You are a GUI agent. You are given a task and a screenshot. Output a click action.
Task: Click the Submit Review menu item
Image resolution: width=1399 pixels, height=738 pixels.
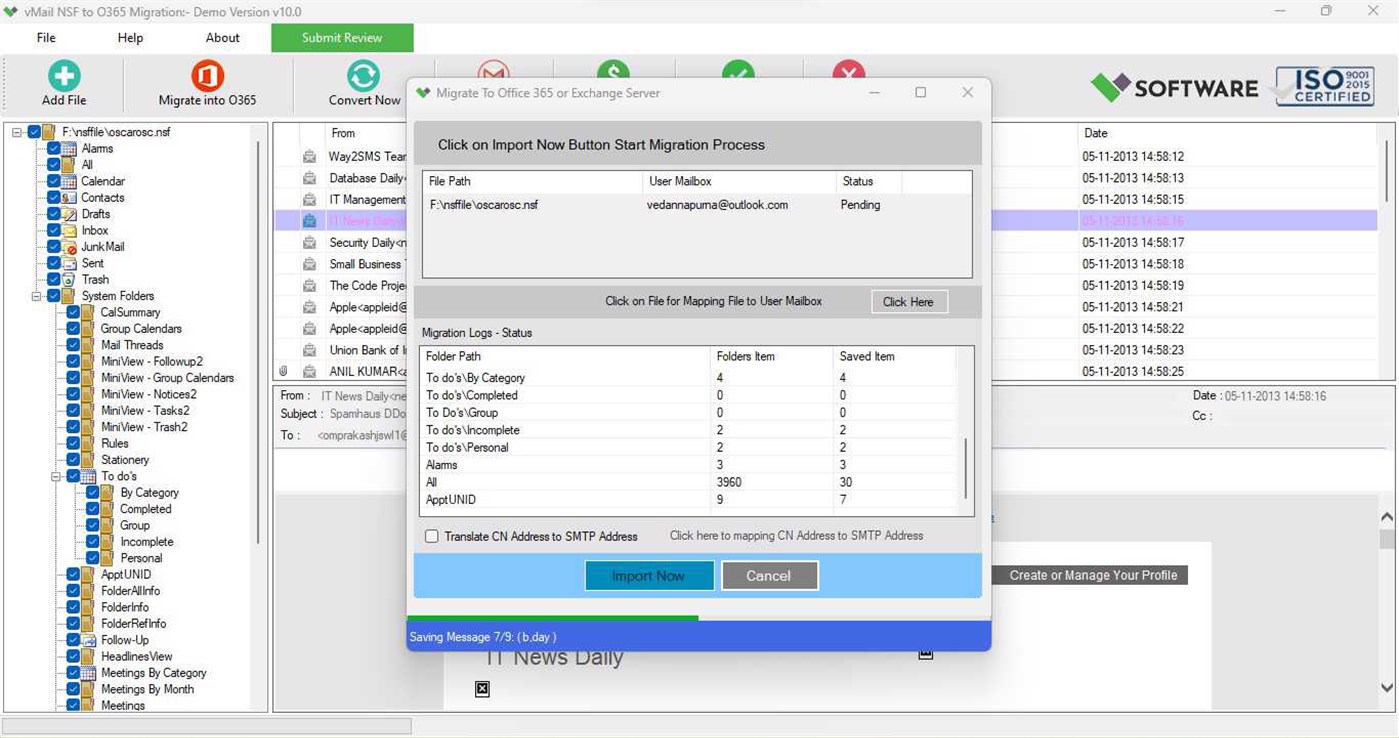click(x=342, y=37)
